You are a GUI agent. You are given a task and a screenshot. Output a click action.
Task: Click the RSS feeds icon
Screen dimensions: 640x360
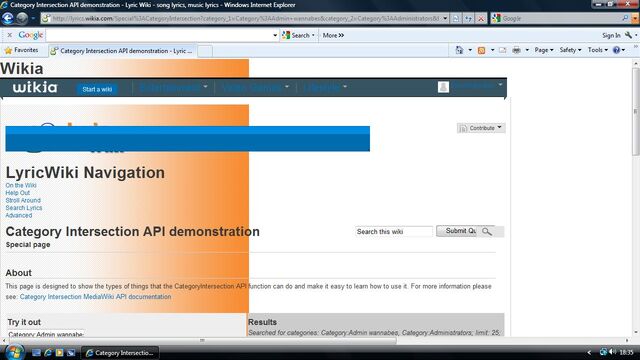click(482, 50)
